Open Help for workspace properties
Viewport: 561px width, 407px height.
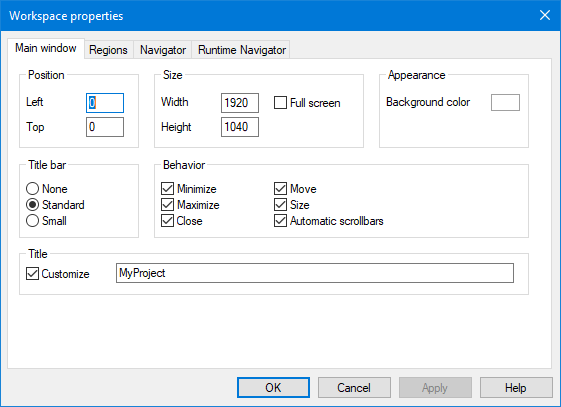tap(516, 388)
